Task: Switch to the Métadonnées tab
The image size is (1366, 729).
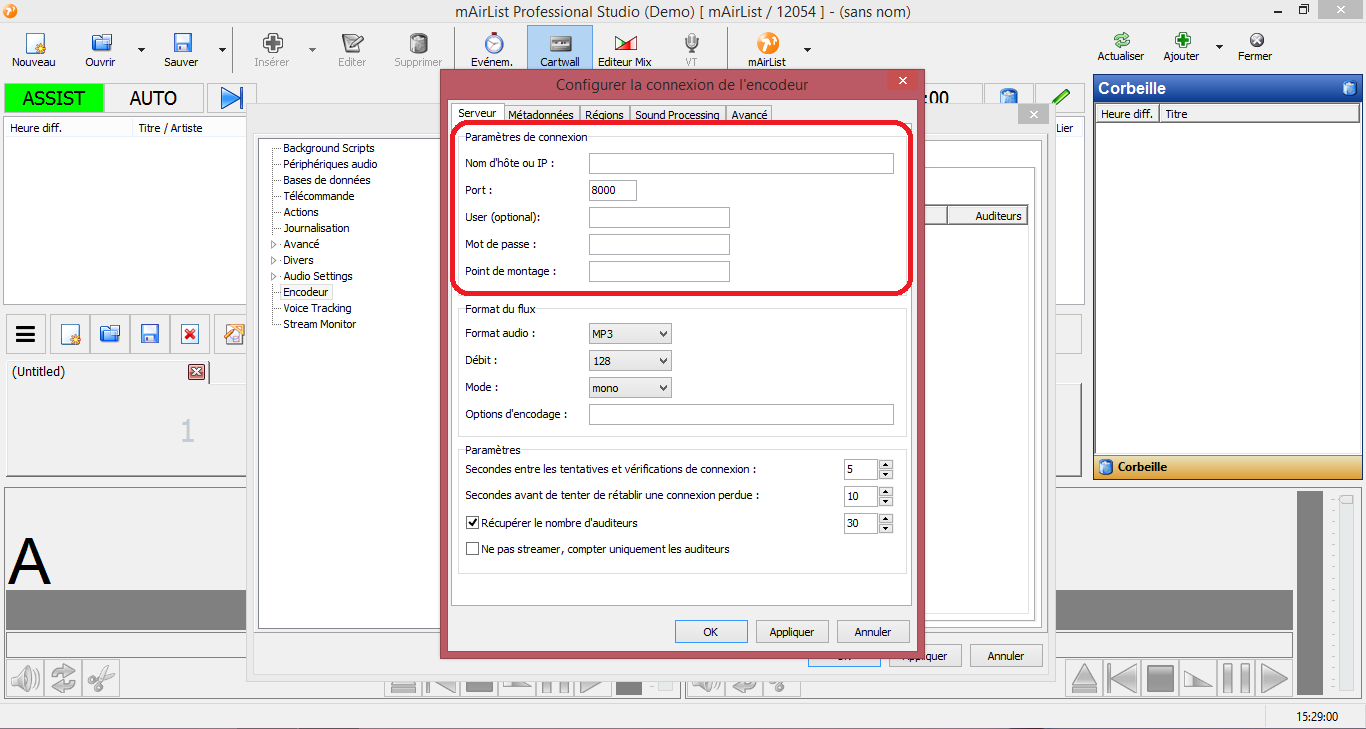Action: click(541, 115)
